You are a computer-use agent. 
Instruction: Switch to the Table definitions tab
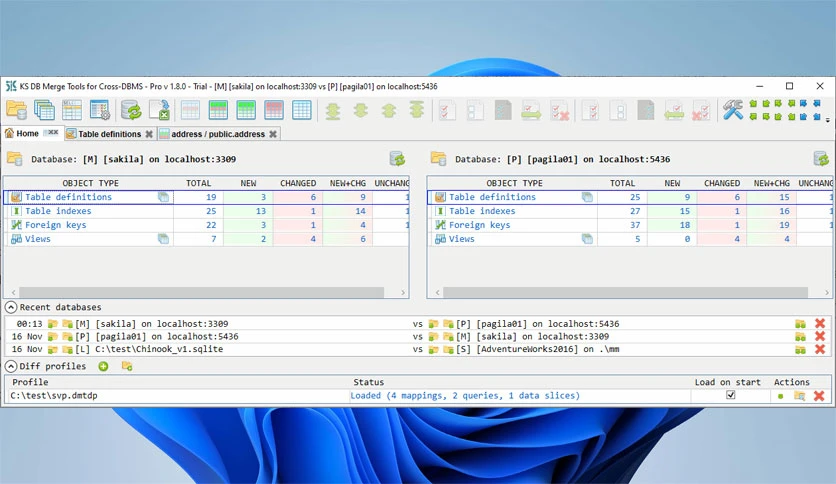click(109, 134)
